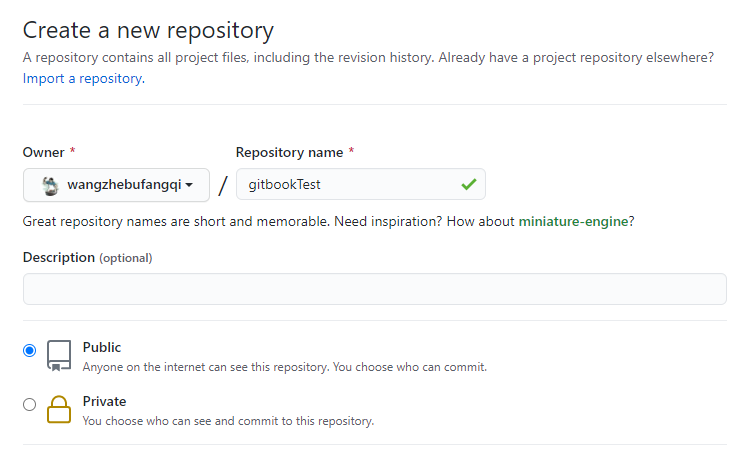Click the green checkmark in name field

[x=468, y=184]
